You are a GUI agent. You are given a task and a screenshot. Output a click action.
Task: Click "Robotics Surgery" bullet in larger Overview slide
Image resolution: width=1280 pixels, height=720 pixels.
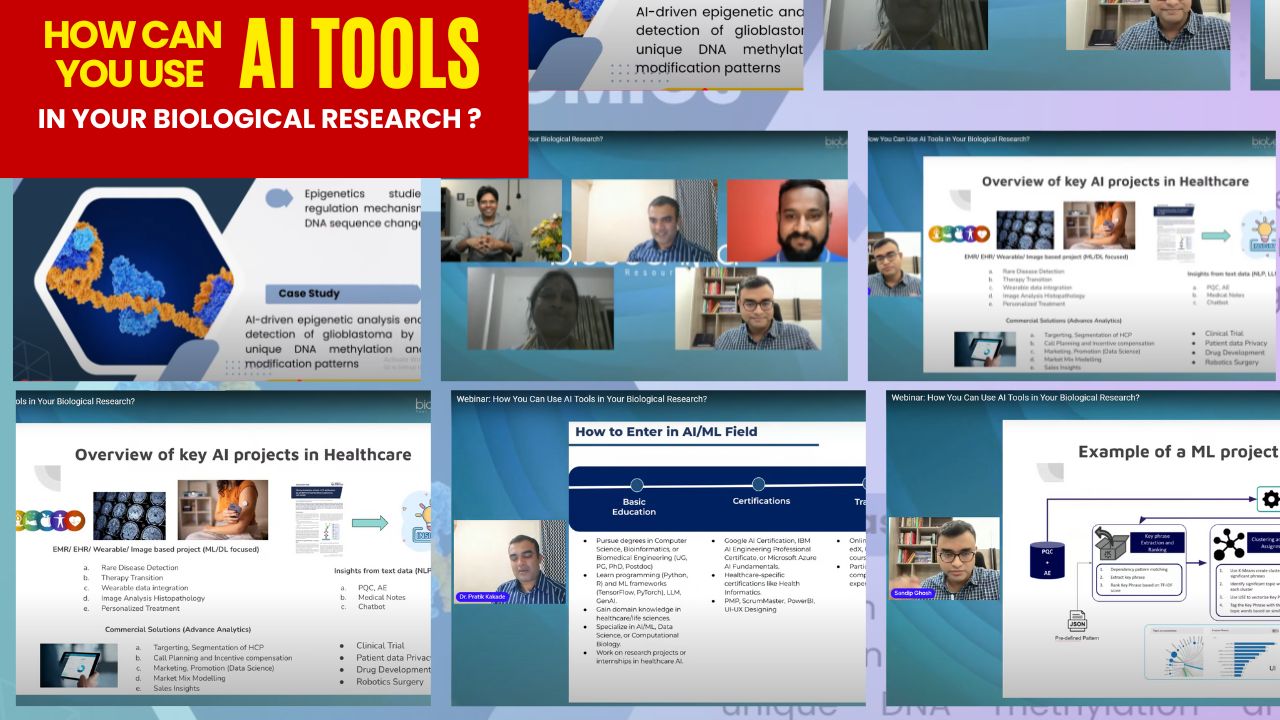tap(390, 681)
